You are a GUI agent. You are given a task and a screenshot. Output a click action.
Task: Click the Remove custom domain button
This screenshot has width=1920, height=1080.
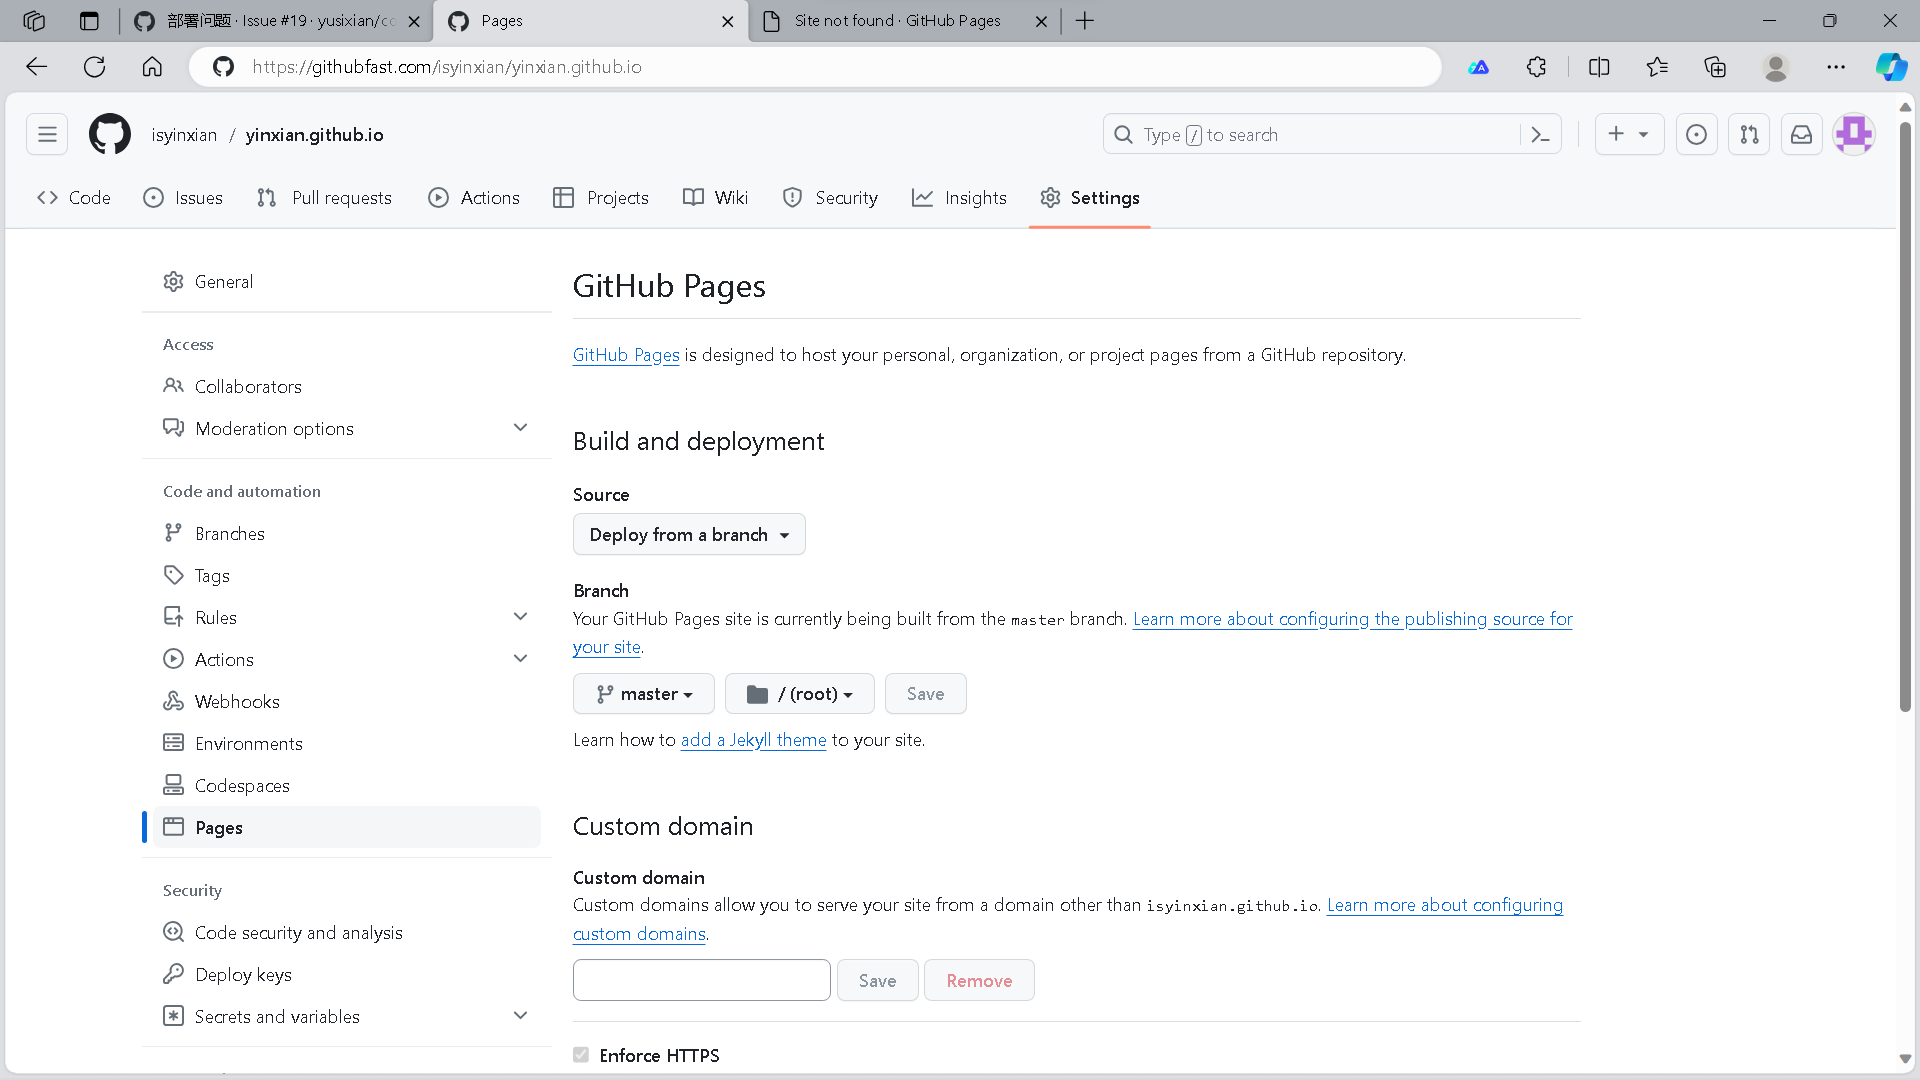pos(978,981)
